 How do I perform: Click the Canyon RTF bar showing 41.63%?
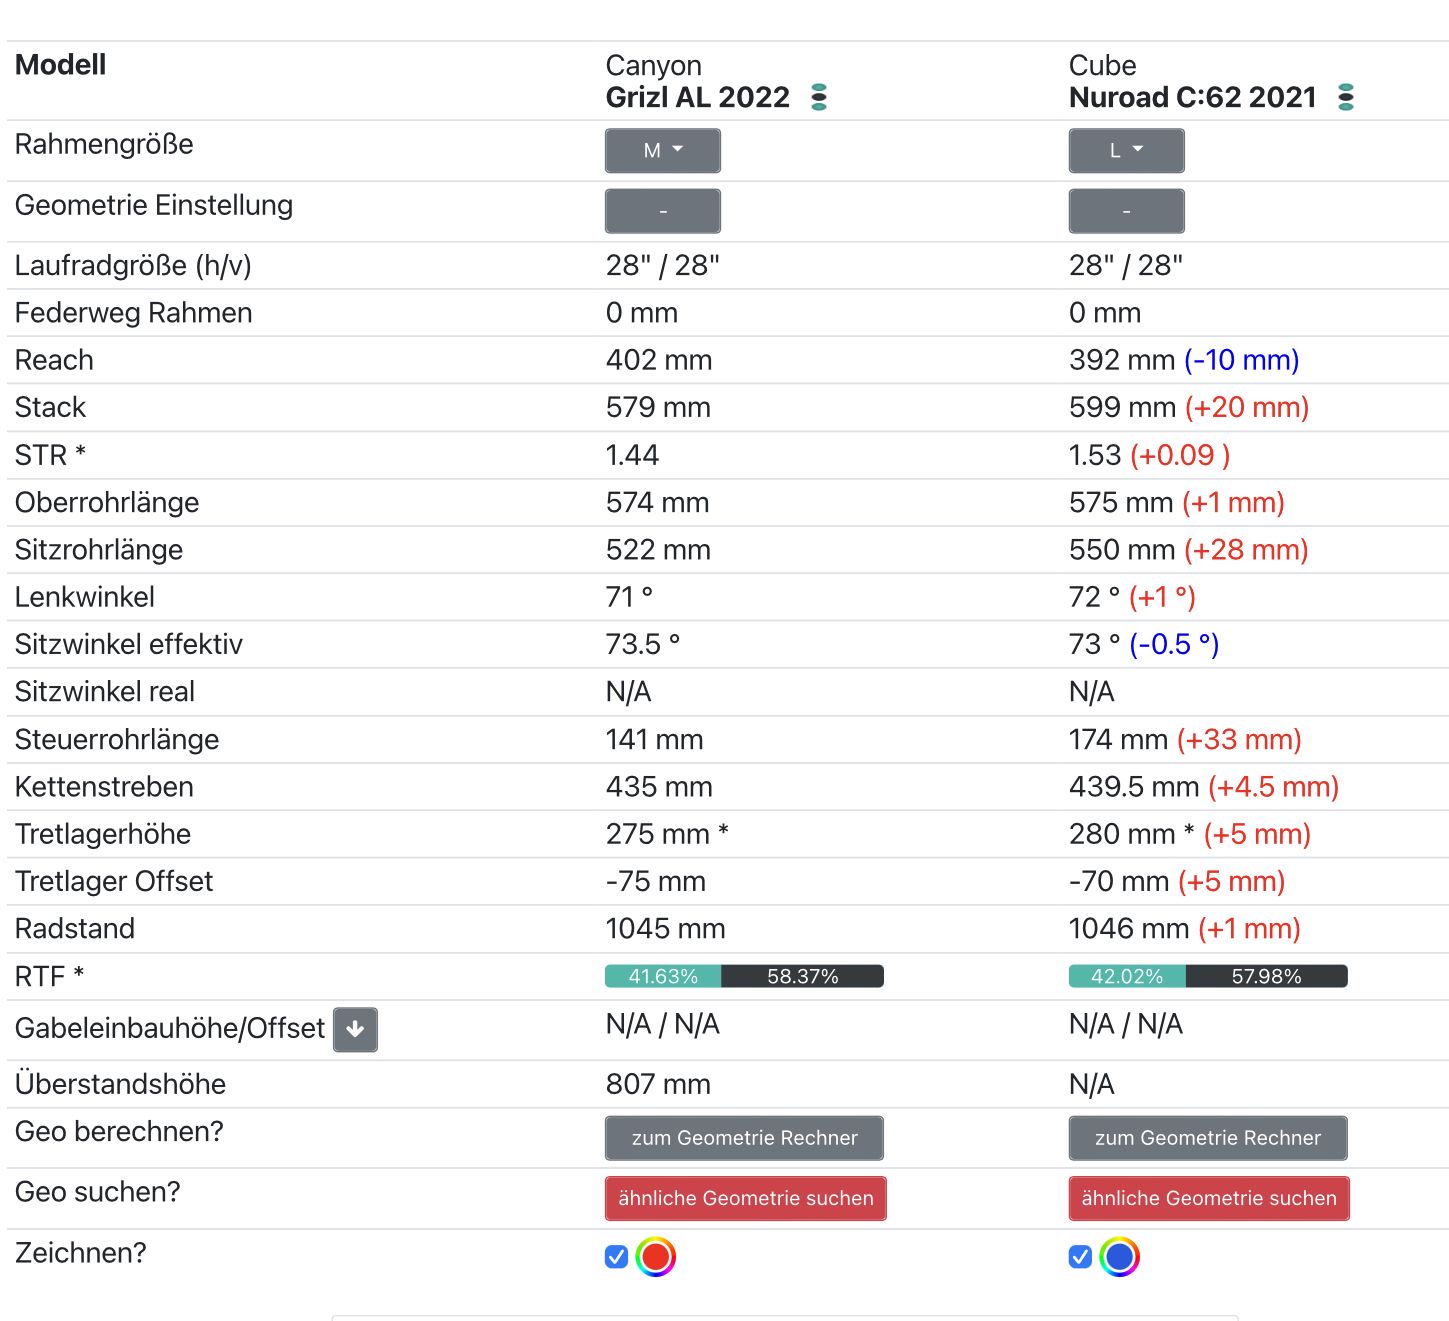[663, 976]
